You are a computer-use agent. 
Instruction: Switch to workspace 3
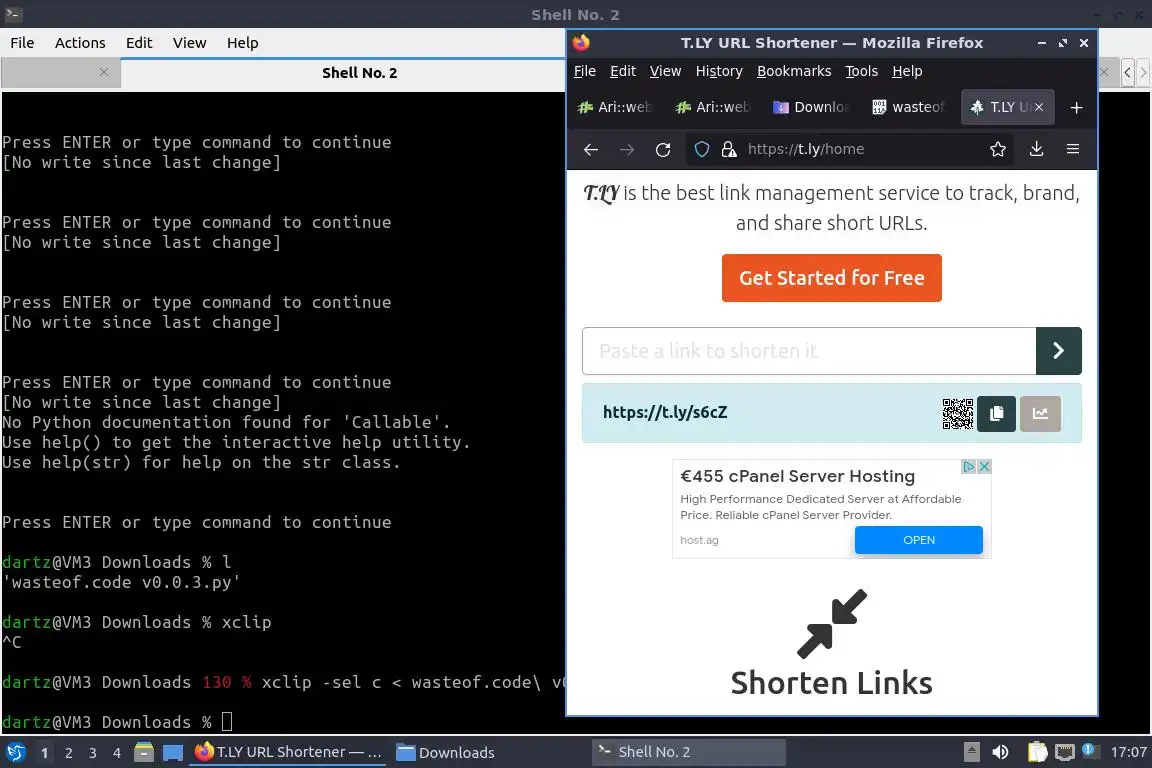coord(93,753)
